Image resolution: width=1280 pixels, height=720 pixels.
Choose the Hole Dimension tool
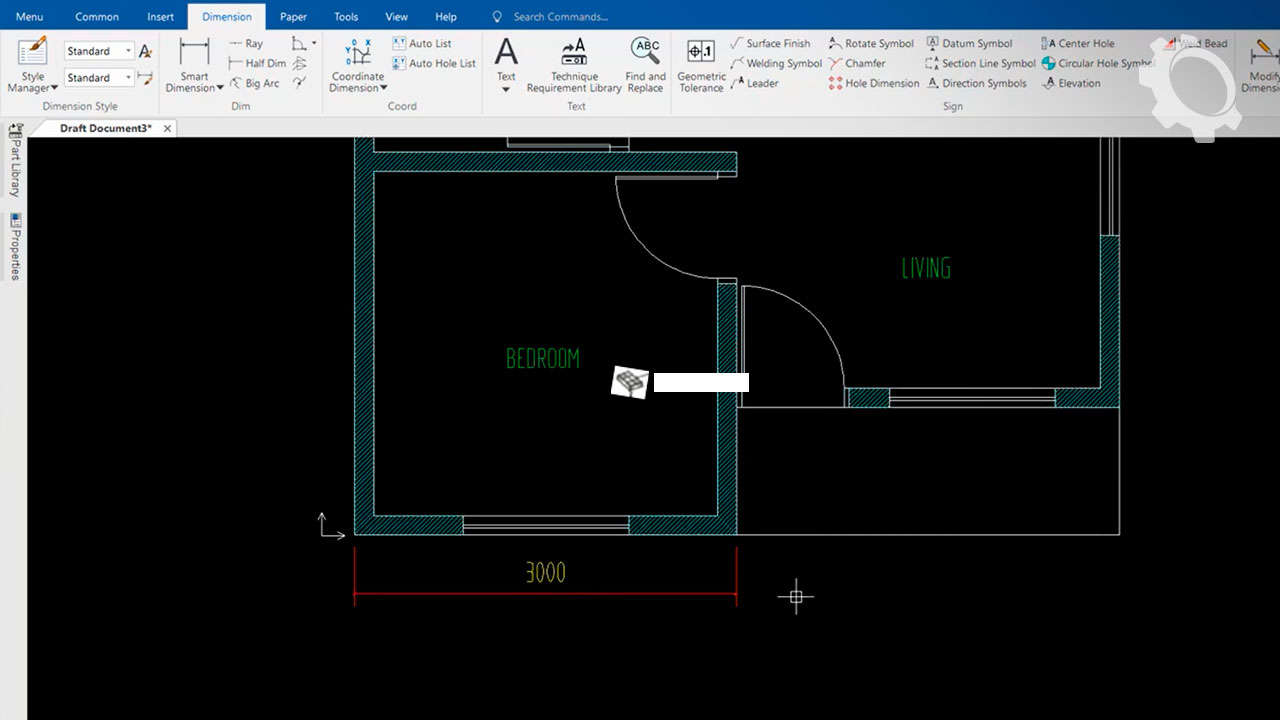point(873,83)
